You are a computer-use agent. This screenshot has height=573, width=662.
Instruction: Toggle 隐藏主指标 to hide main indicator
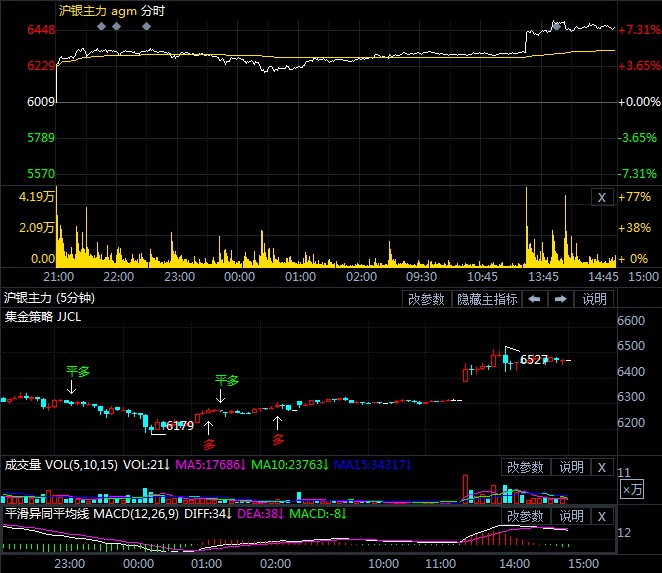tap(487, 299)
